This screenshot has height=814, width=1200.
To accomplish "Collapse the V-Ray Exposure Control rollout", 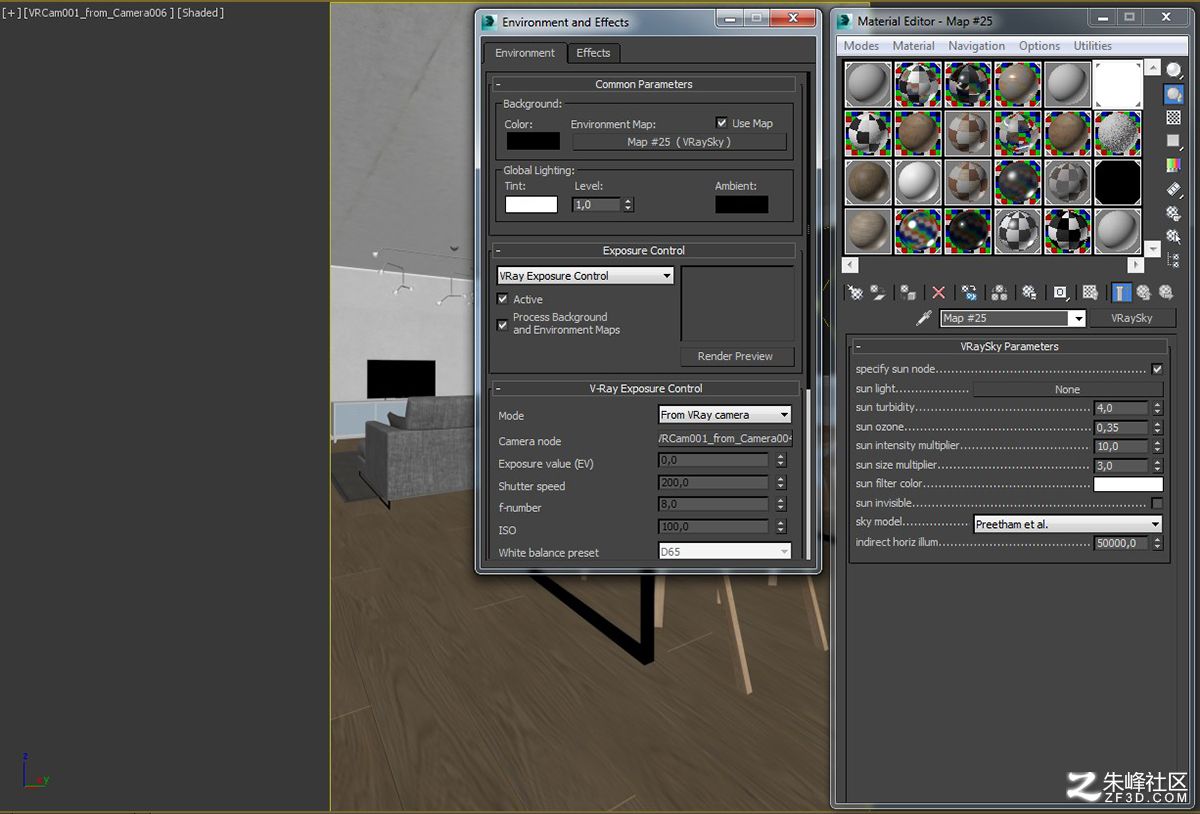I will pos(645,388).
